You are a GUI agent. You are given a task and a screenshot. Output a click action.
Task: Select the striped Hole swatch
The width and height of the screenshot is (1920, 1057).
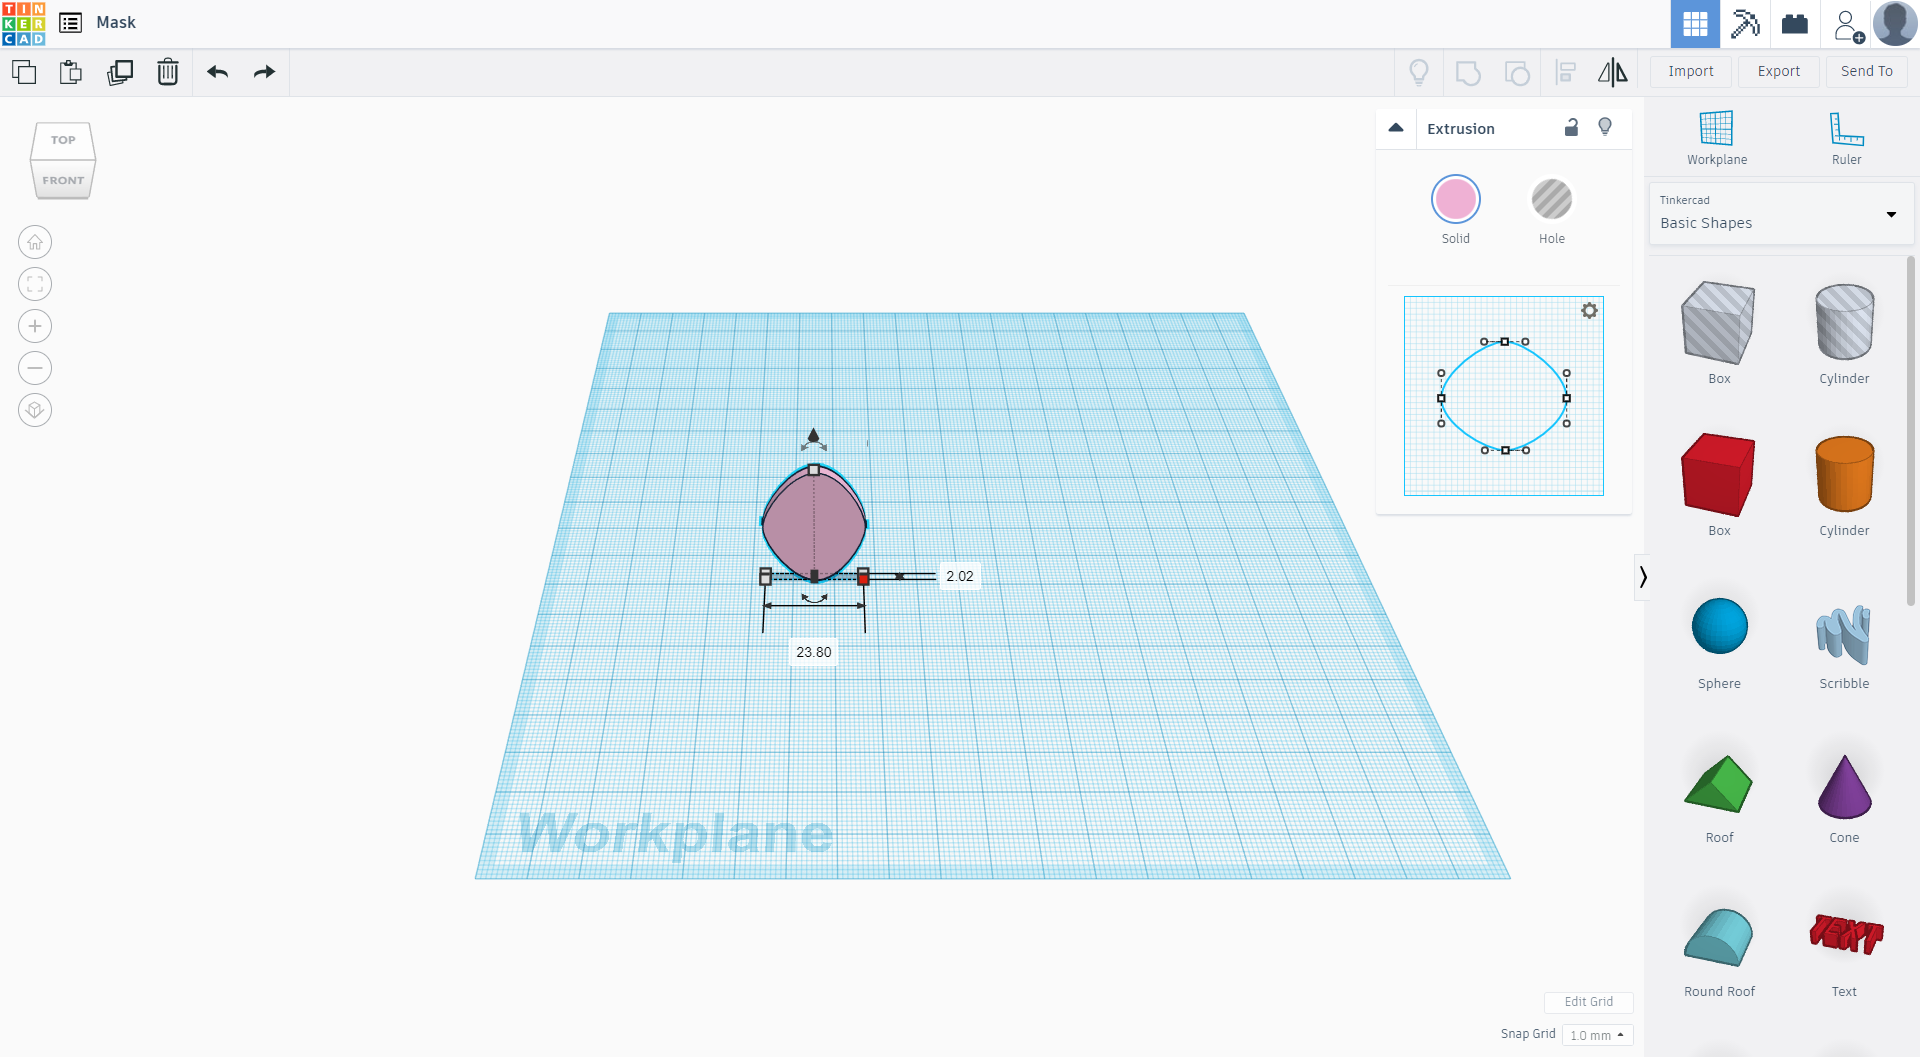click(x=1552, y=200)
